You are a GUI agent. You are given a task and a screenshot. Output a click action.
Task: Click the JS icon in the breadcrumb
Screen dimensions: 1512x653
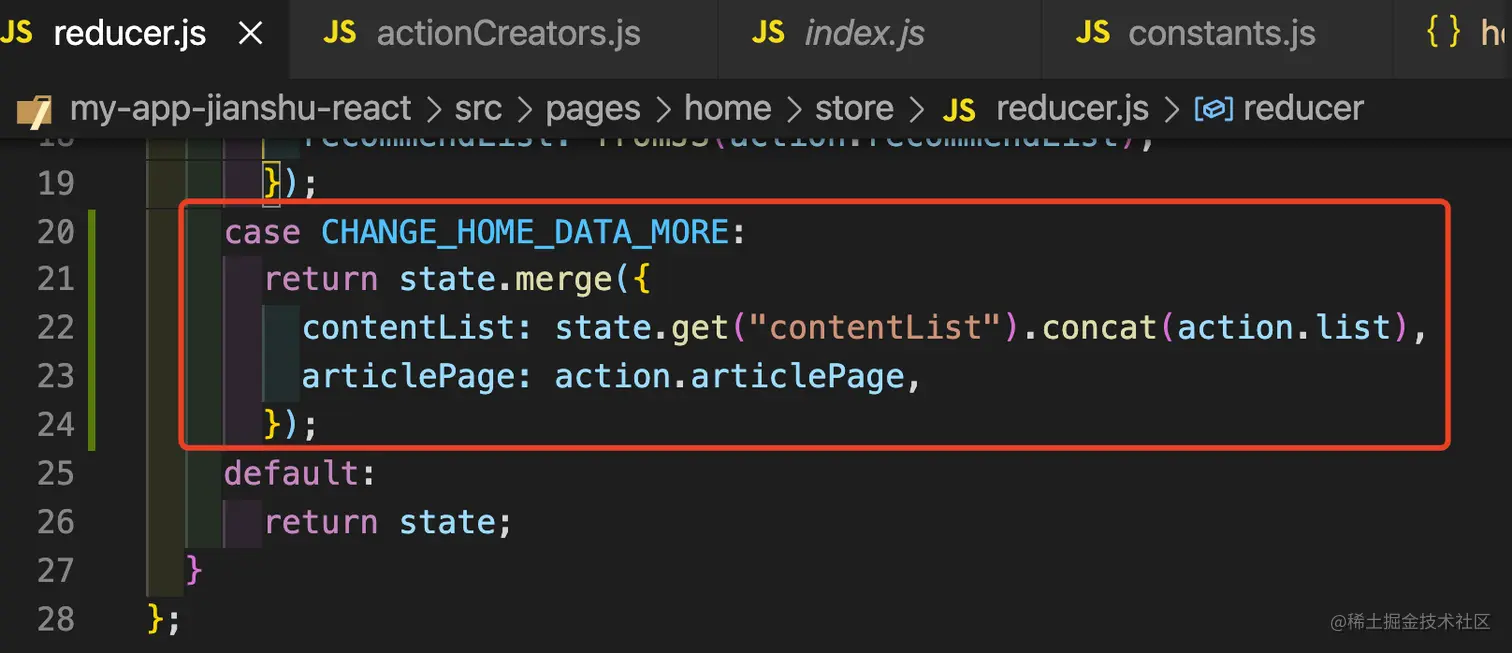(959, 109)
